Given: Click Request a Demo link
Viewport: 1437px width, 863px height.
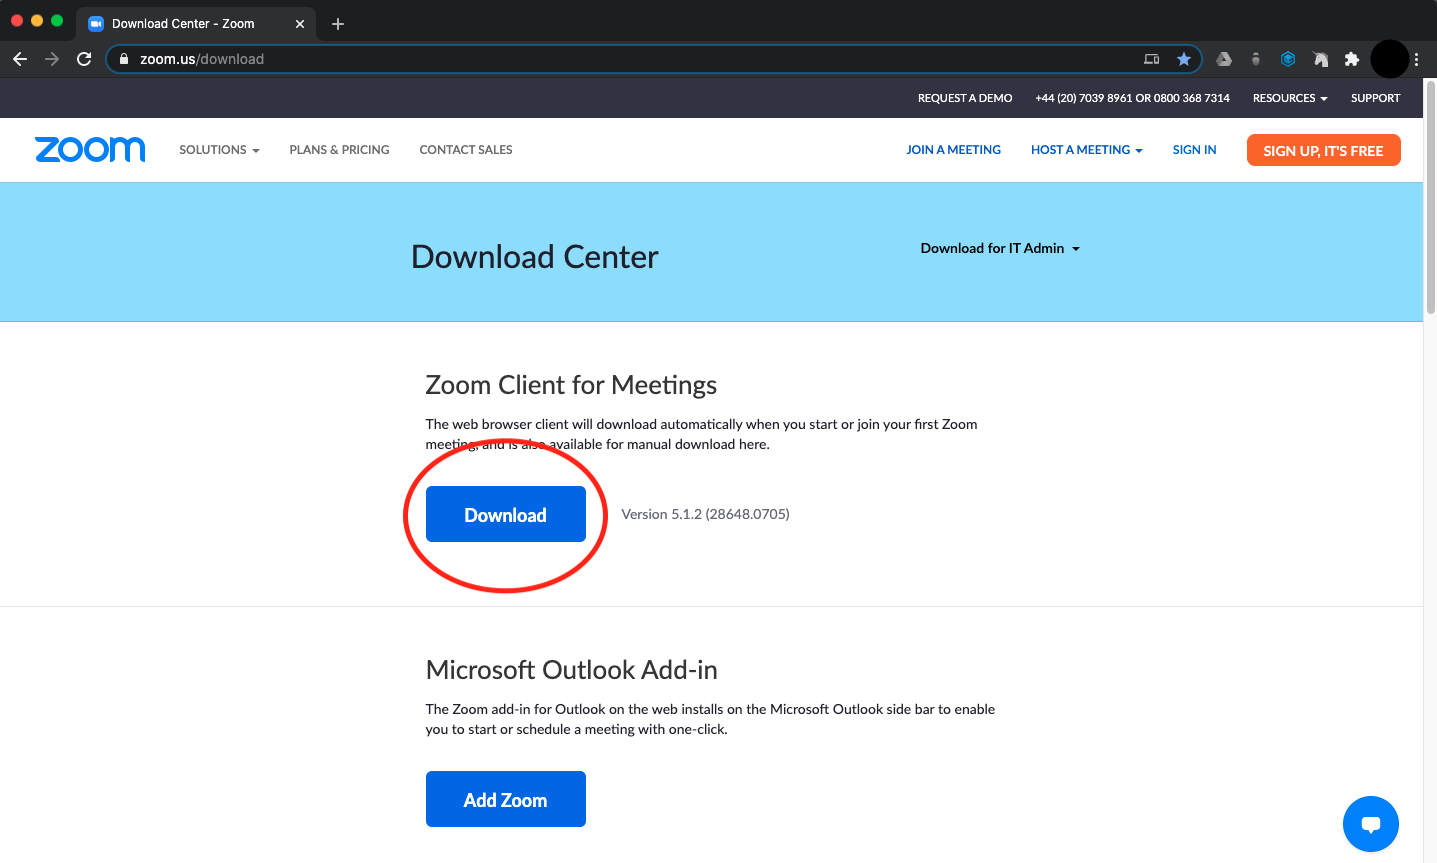Looking at the screenshot, I should pyautogui.click(x=965, y=98).
